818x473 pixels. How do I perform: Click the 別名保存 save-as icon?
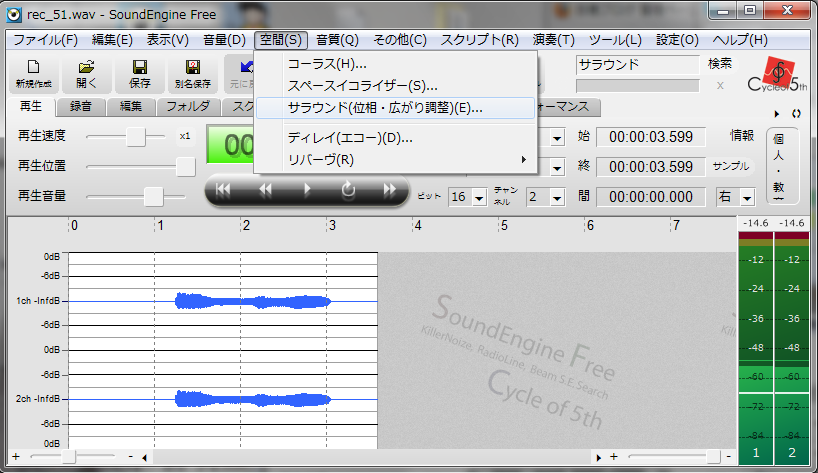193,74
